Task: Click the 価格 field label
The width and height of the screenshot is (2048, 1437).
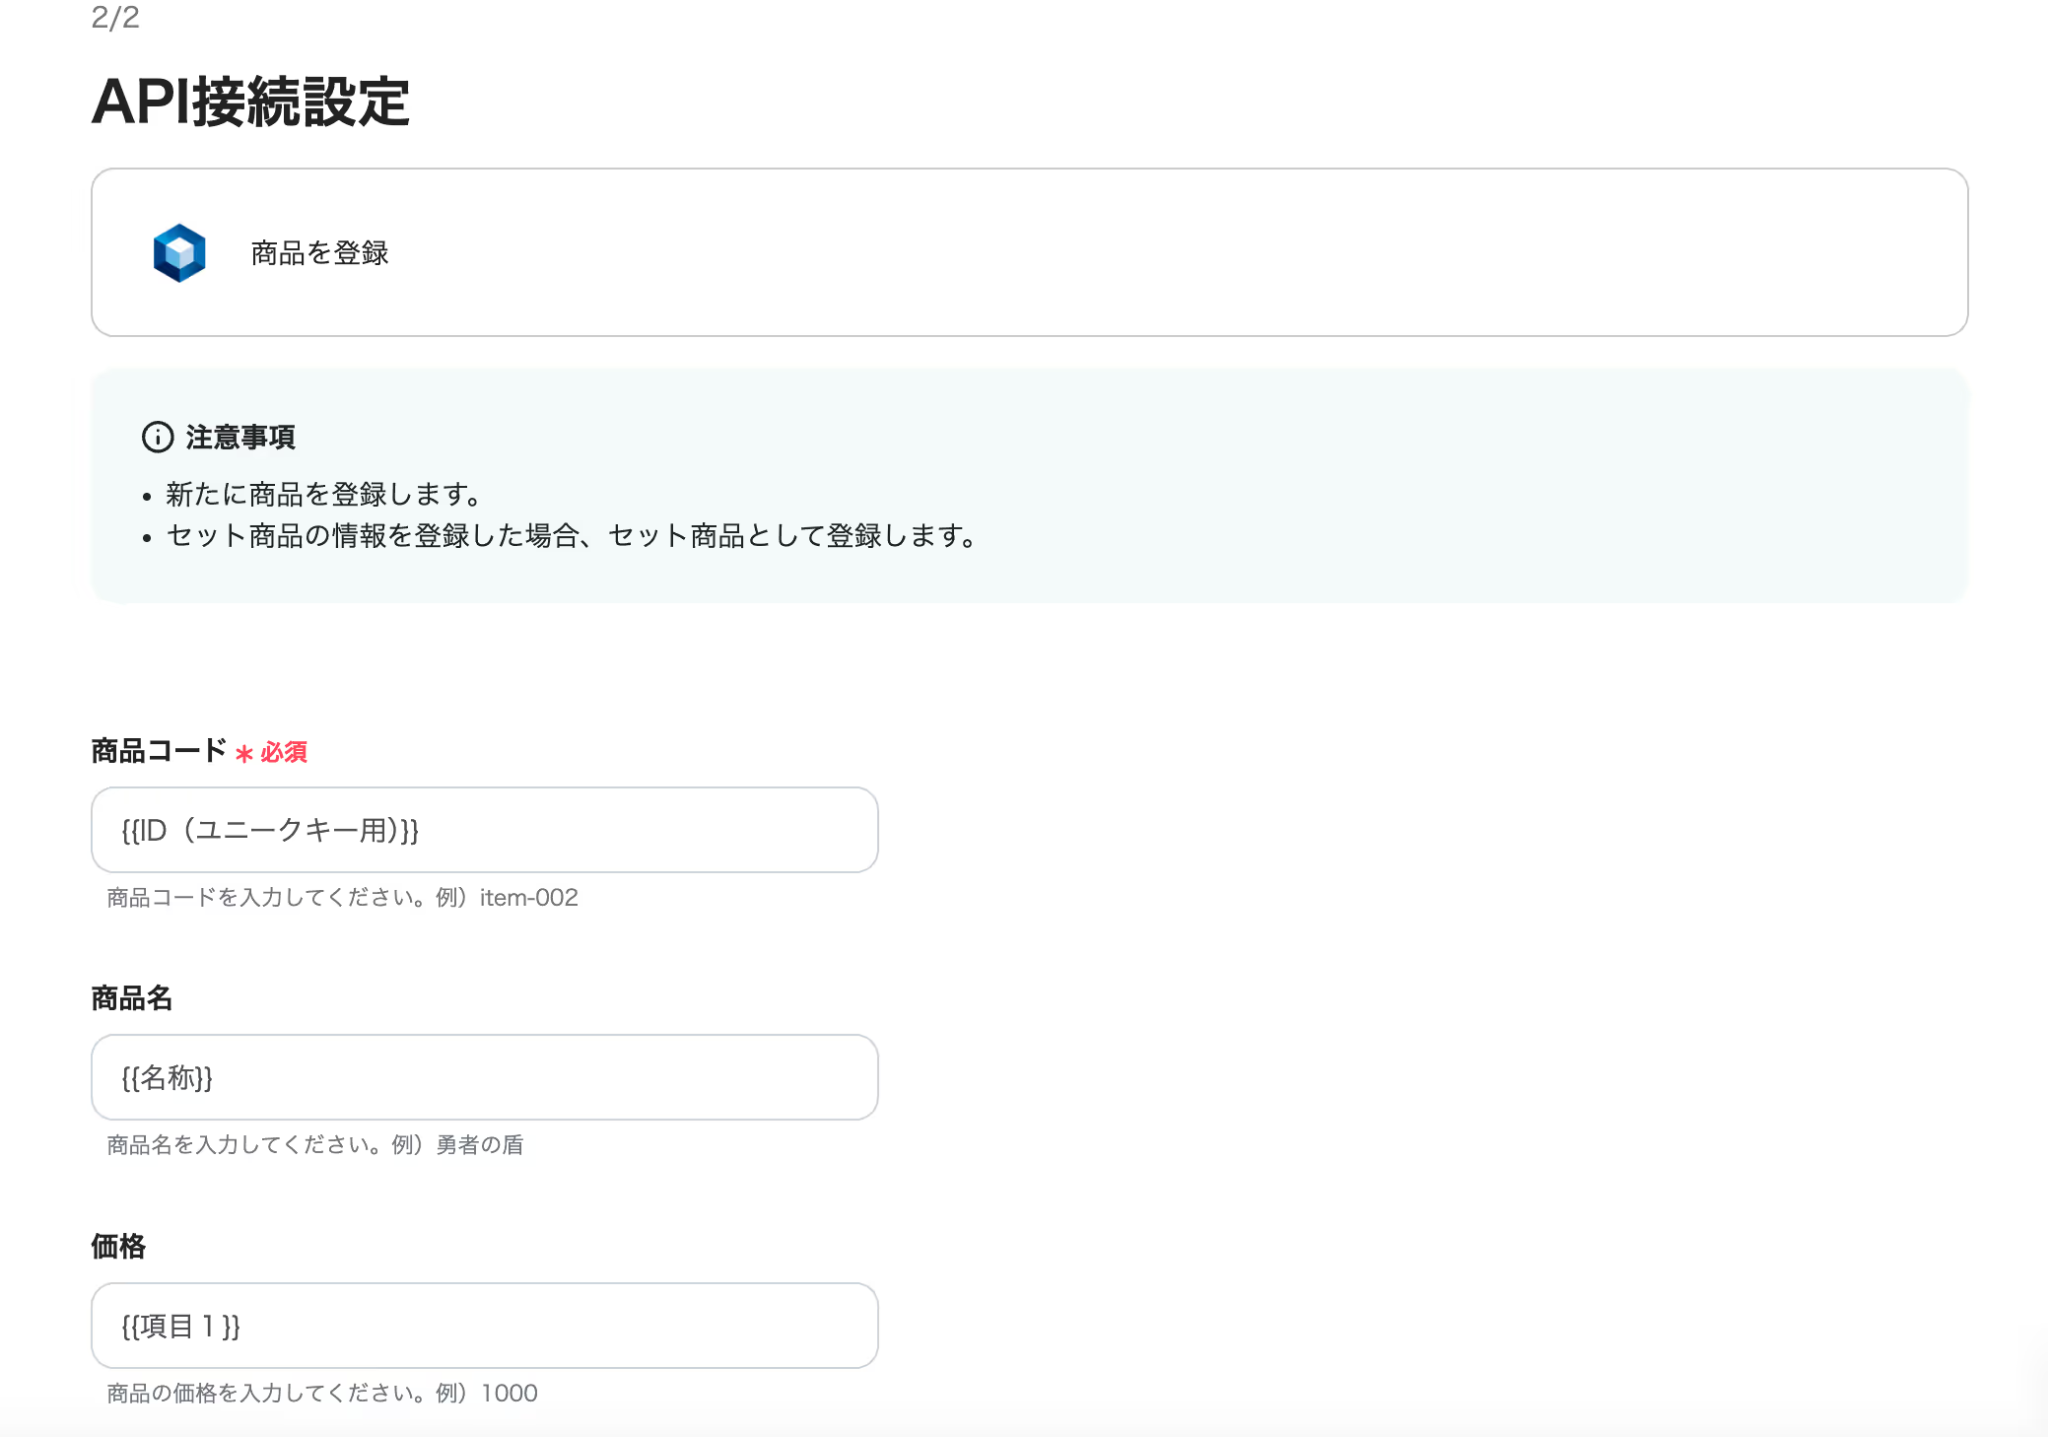Action: pos(118,1246)
